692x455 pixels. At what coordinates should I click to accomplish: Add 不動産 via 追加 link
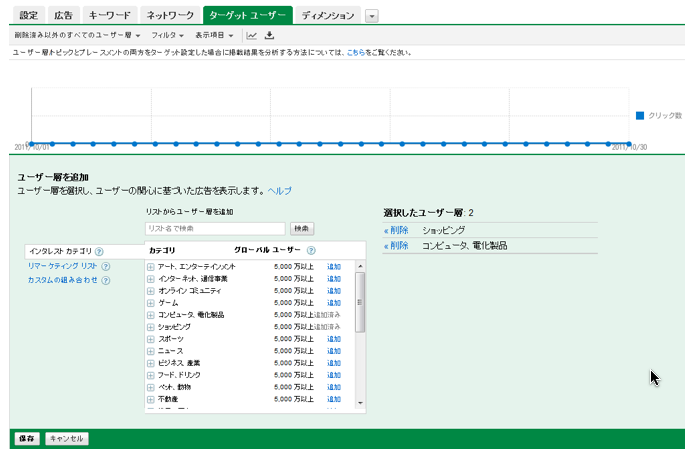tap(334, 399)
